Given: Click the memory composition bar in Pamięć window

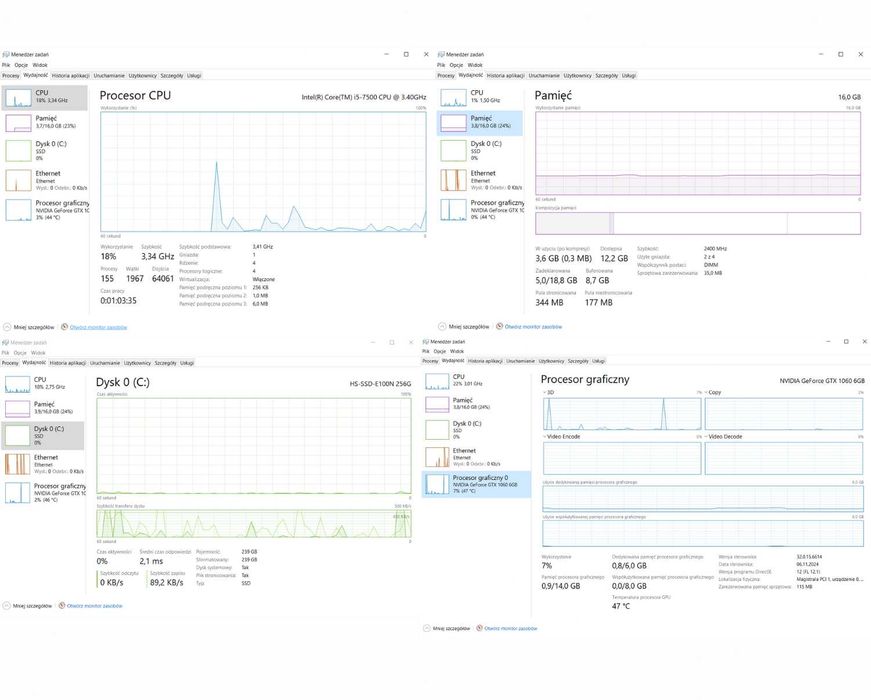Looking at the screenshot, I should point(698,223).
